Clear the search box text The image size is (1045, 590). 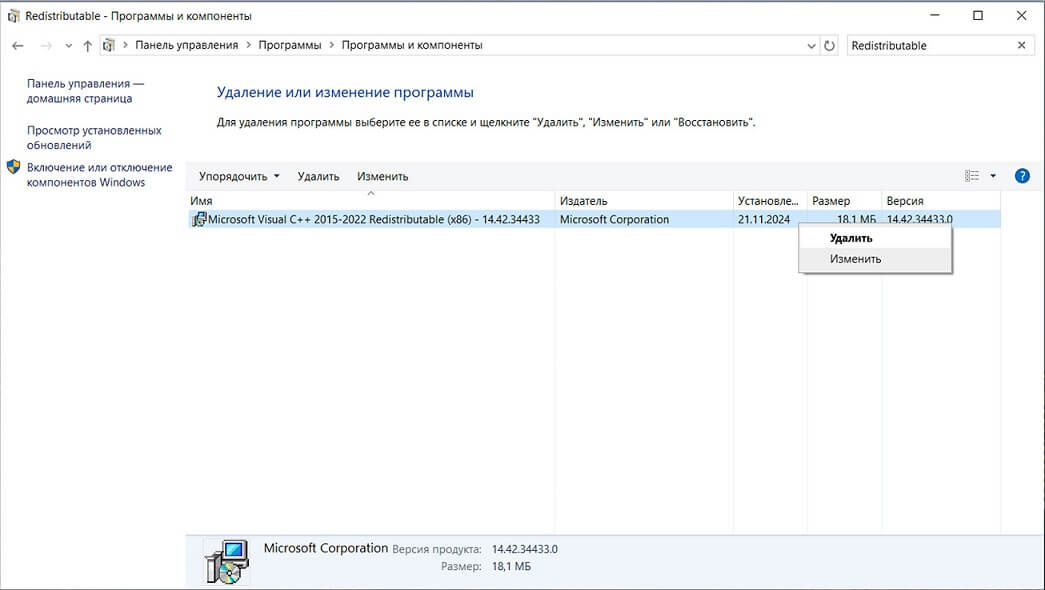coord(1022,45)
